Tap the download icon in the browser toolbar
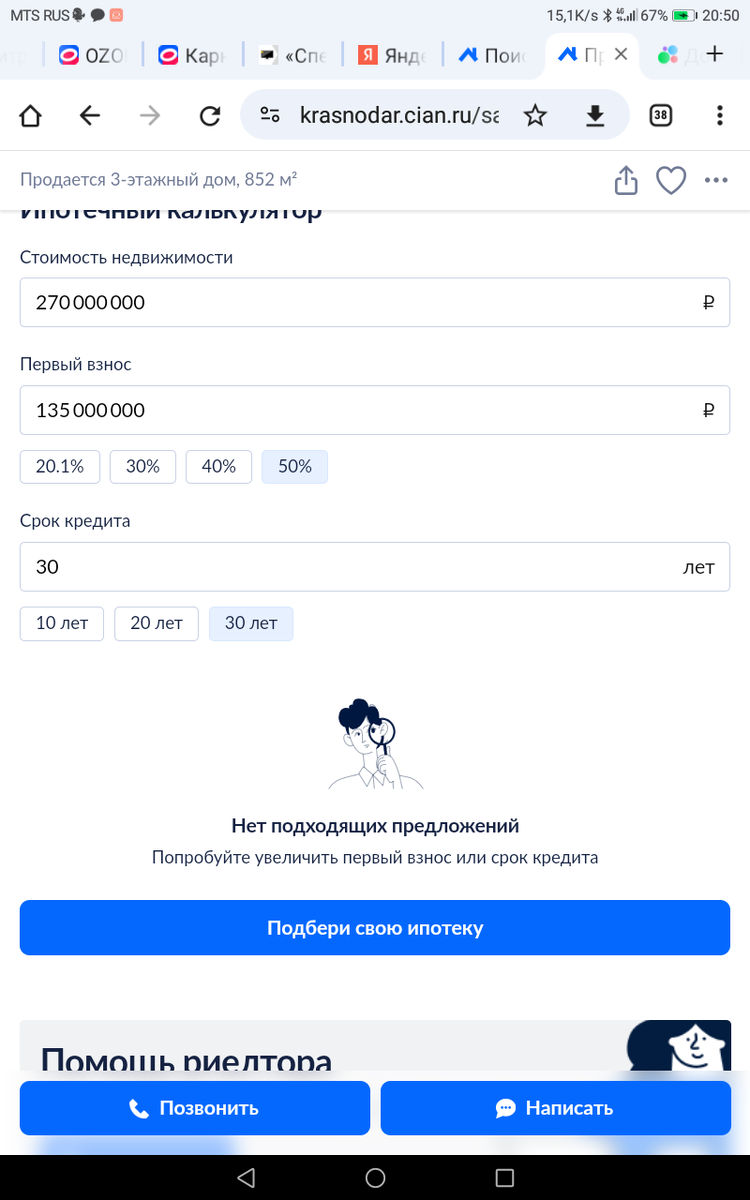 595,115
